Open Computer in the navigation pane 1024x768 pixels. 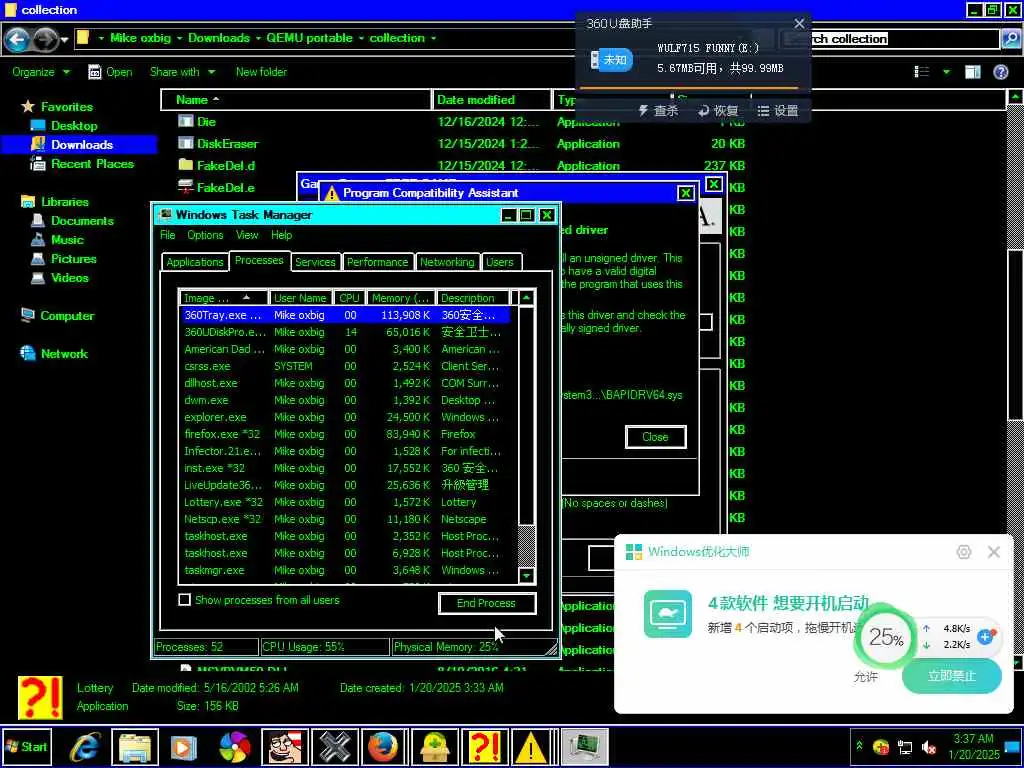coord(67,316)
